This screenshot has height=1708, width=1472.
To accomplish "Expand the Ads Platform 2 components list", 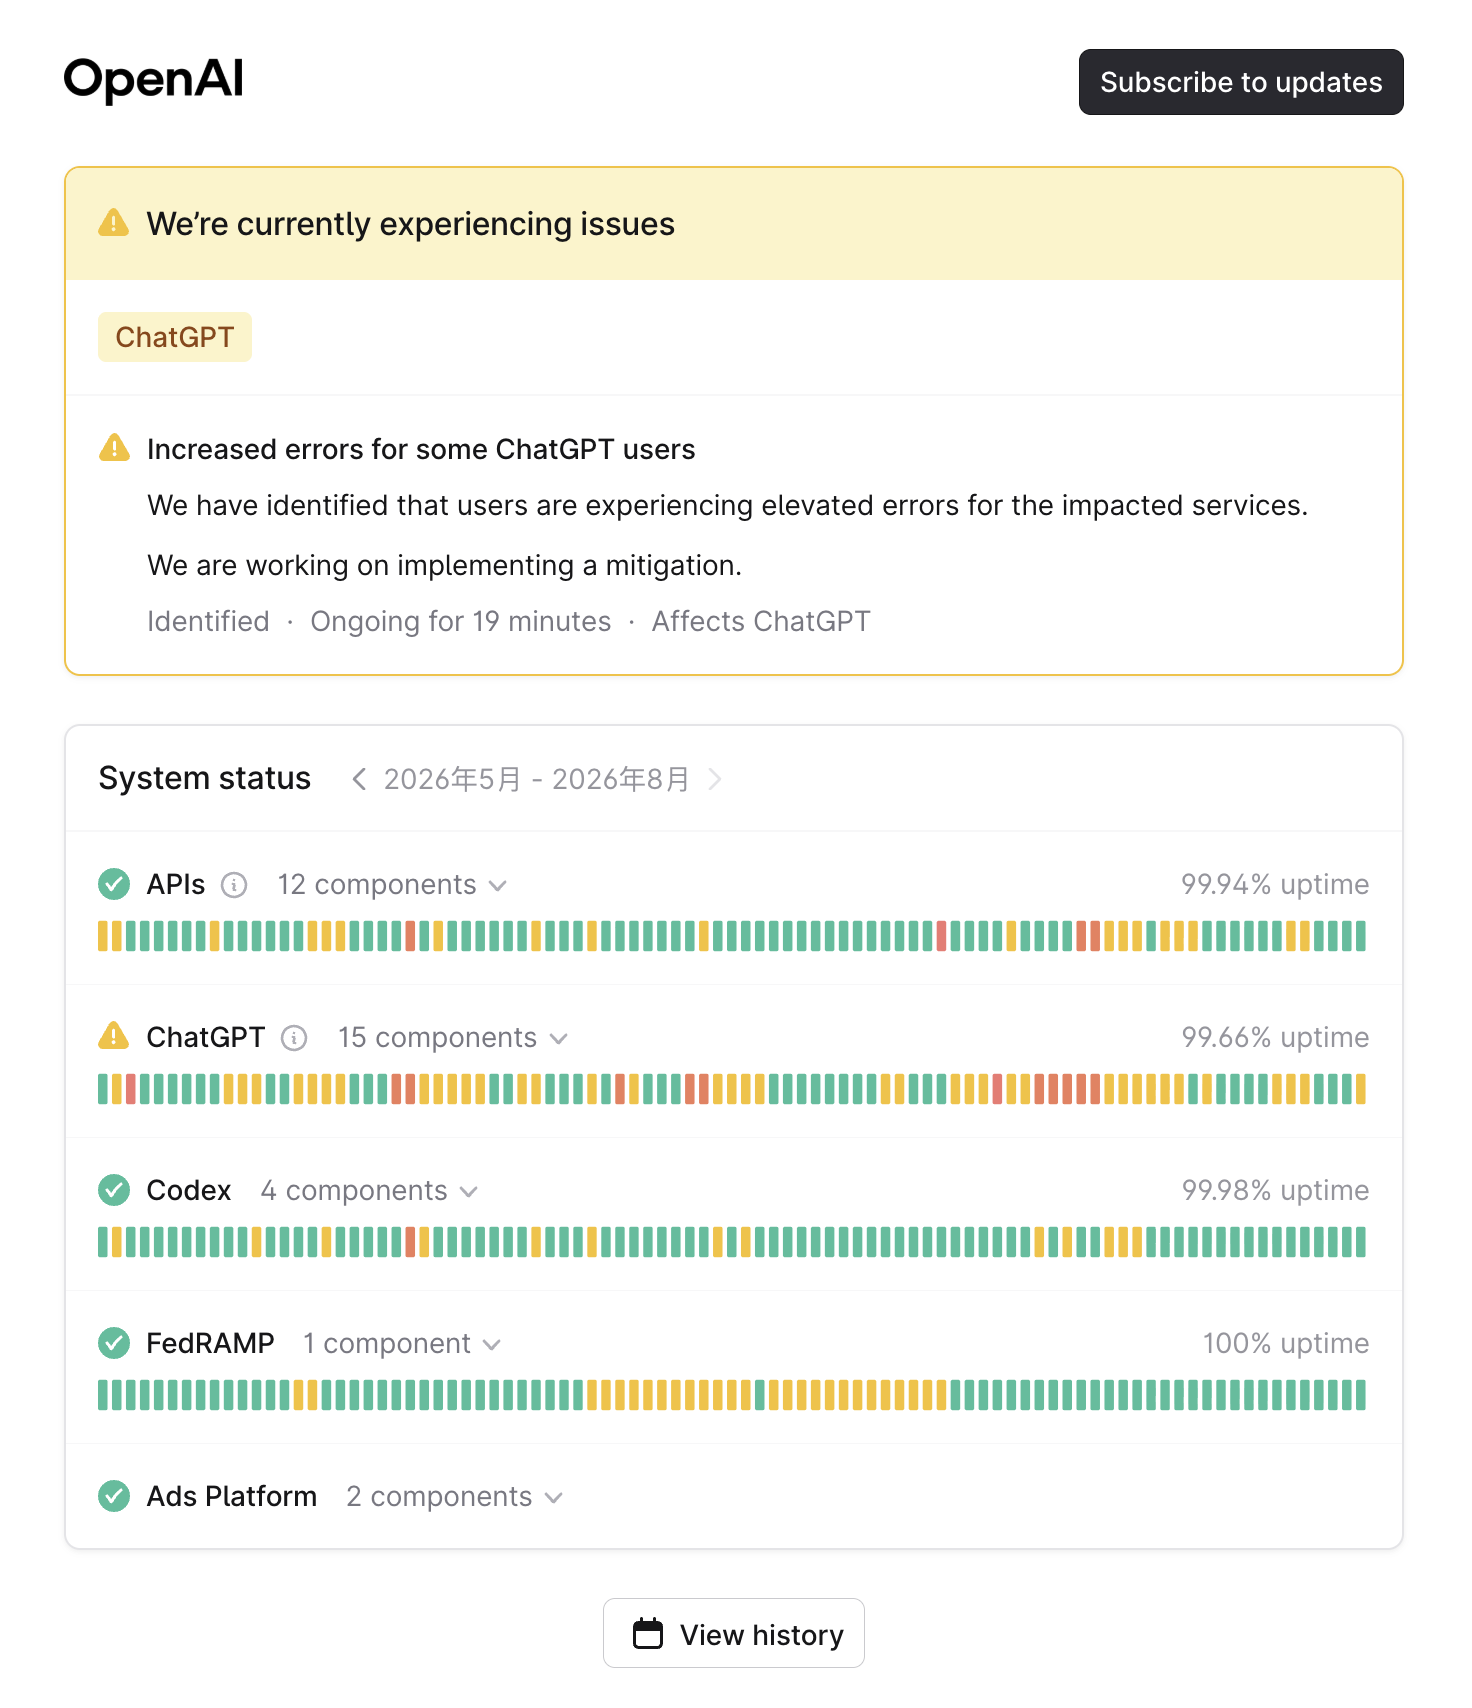I will (455, 1497).
